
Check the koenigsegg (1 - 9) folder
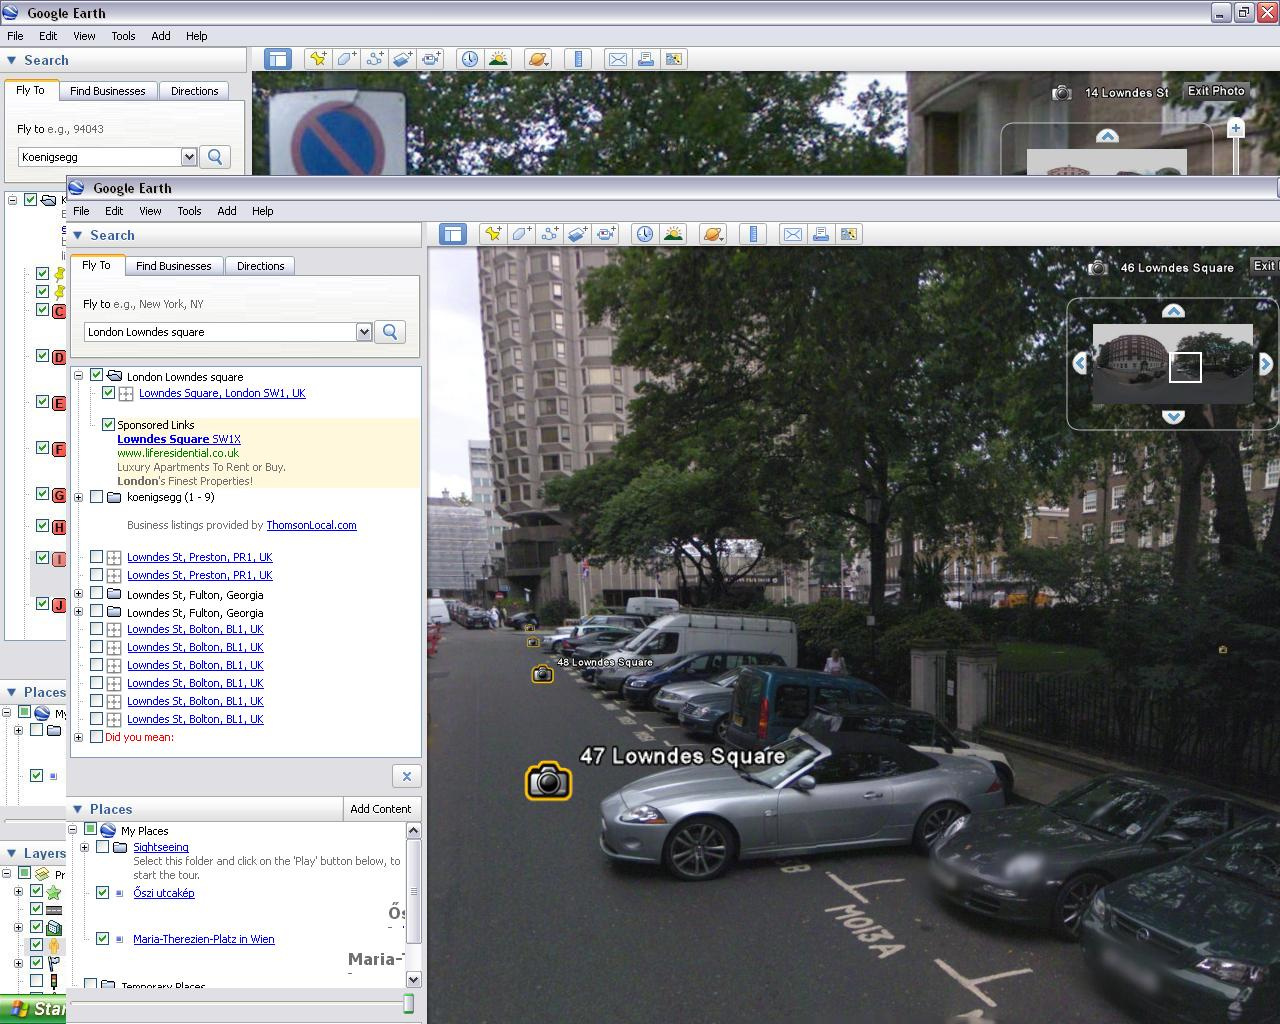click(x=96, y=497)
